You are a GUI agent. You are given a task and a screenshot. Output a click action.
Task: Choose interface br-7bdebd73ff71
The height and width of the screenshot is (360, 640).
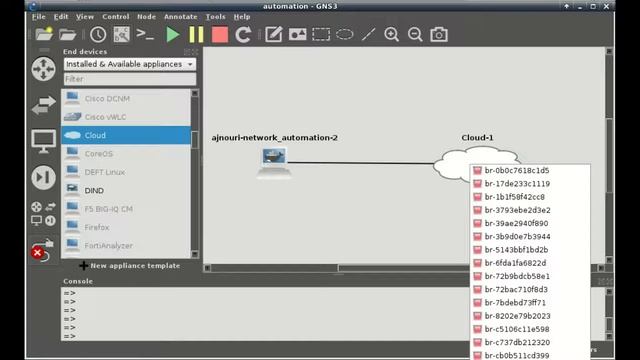[530, 302]
